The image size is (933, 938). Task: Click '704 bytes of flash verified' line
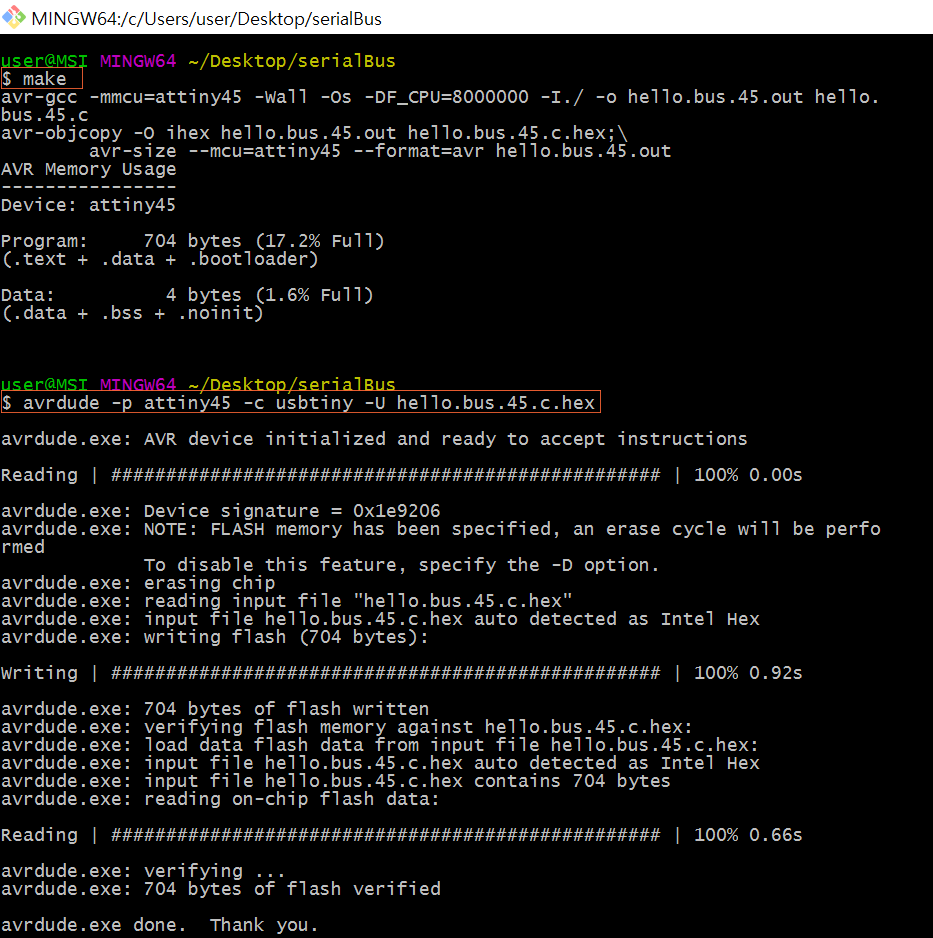point(221,889)
